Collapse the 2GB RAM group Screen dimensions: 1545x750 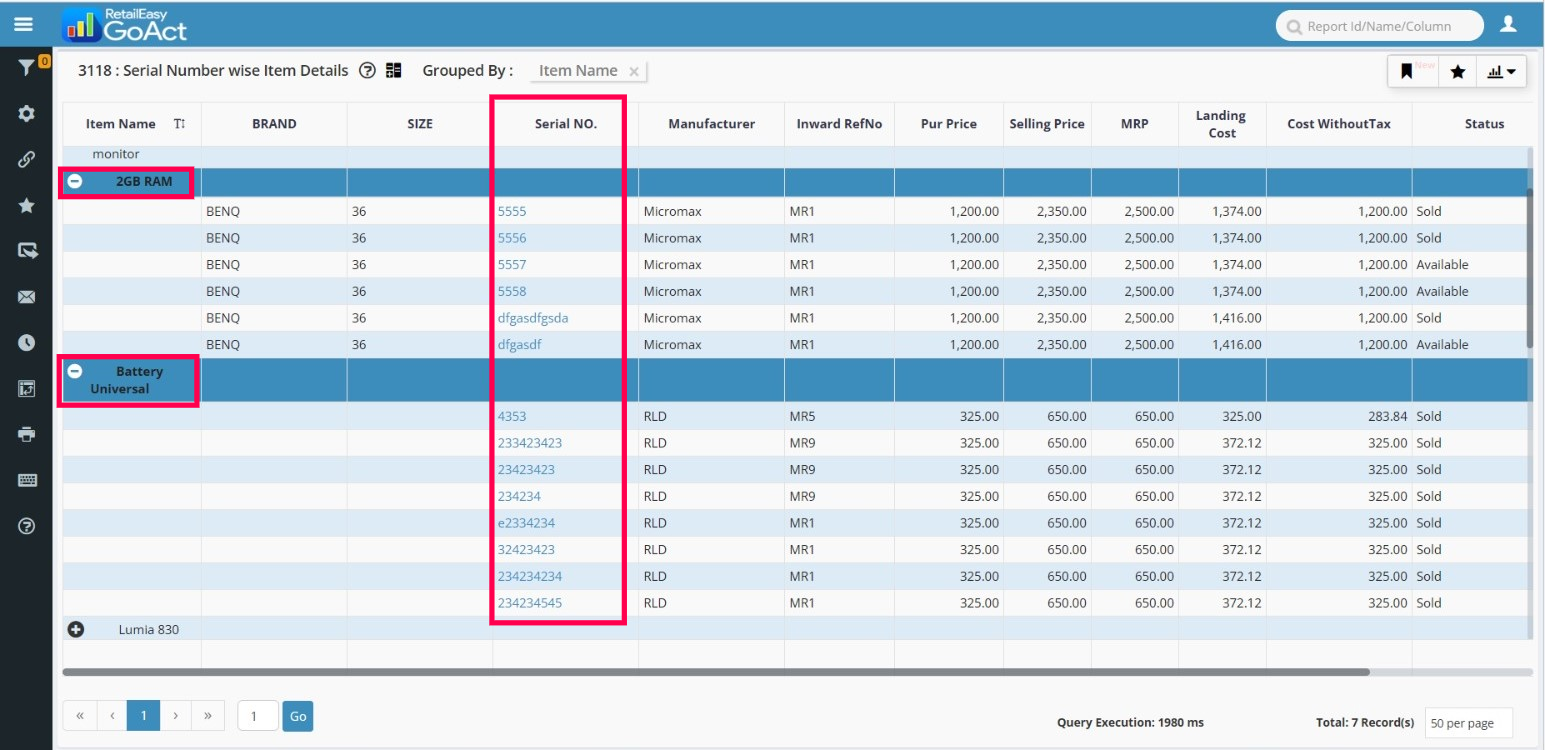75,182
